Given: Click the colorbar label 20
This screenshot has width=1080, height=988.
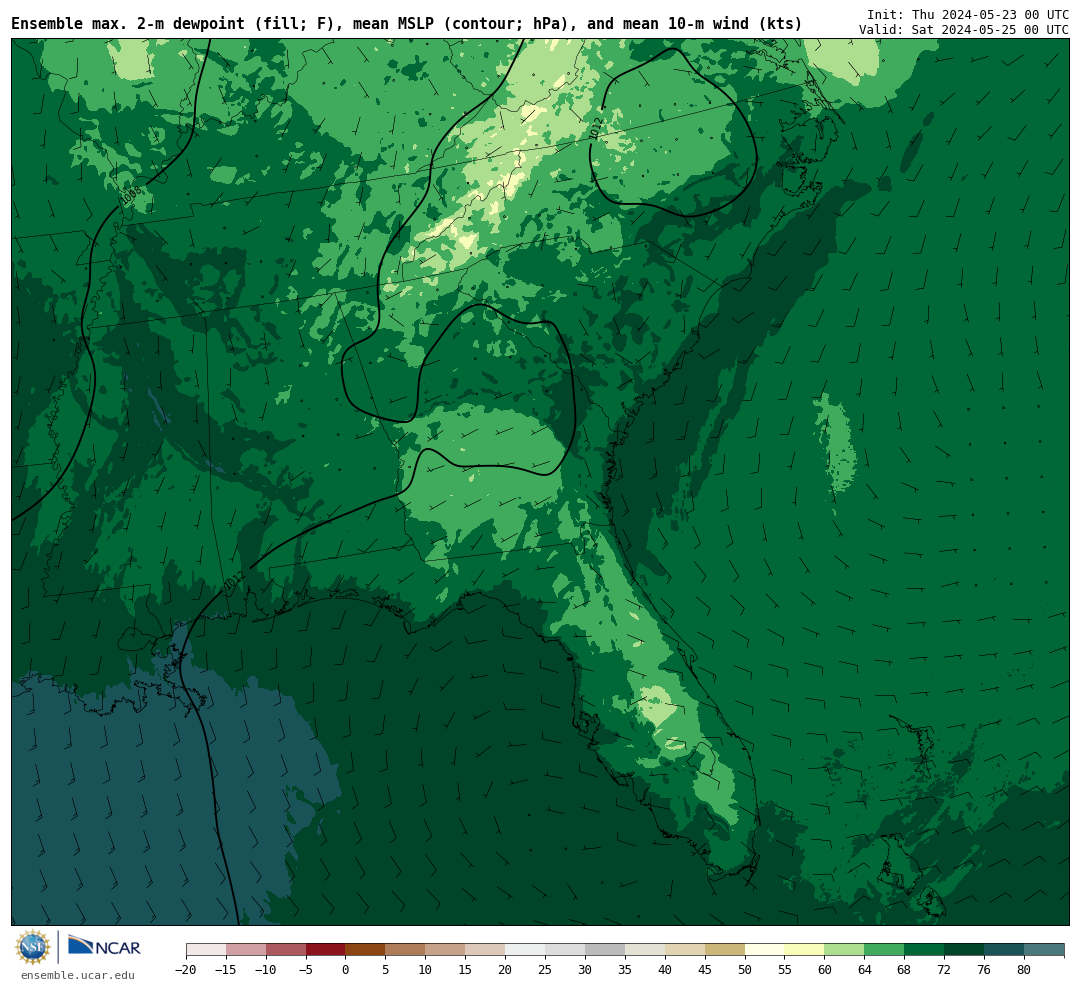Looking at the screenshot, I should tap(506, 970).
